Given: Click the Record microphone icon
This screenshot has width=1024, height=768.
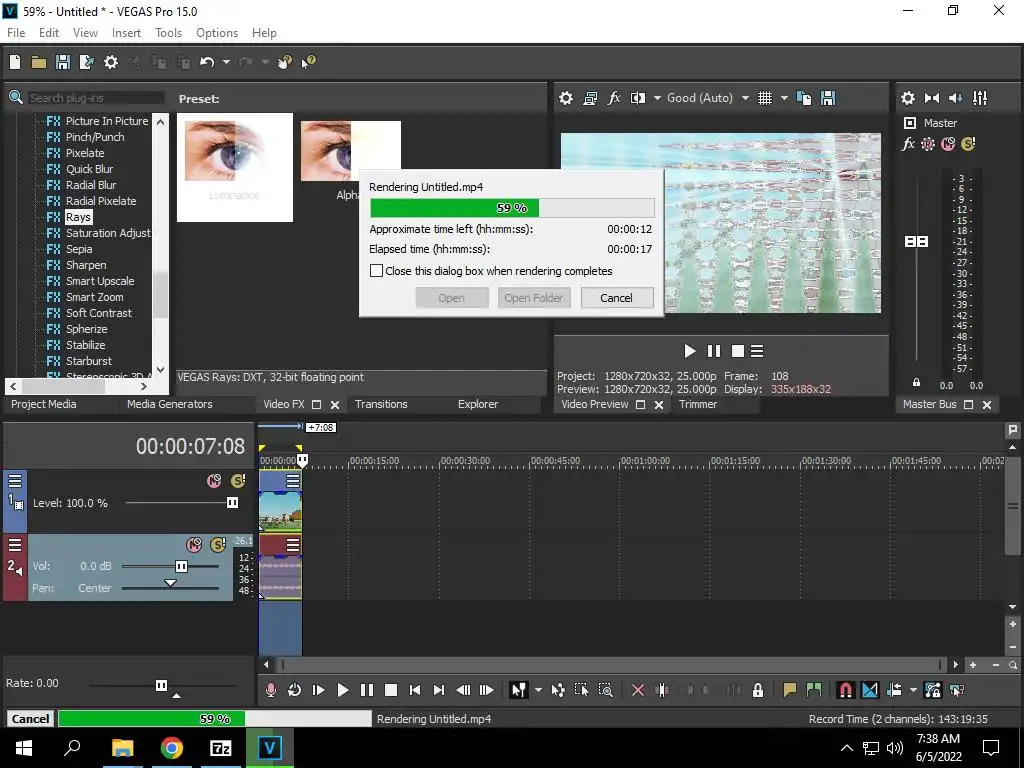Looking at the screenshot, I should 270,690.
